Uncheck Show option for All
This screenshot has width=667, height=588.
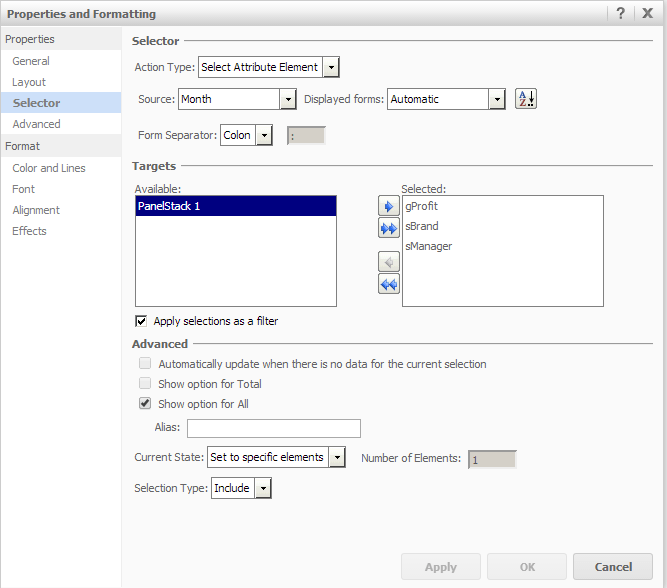146,404
